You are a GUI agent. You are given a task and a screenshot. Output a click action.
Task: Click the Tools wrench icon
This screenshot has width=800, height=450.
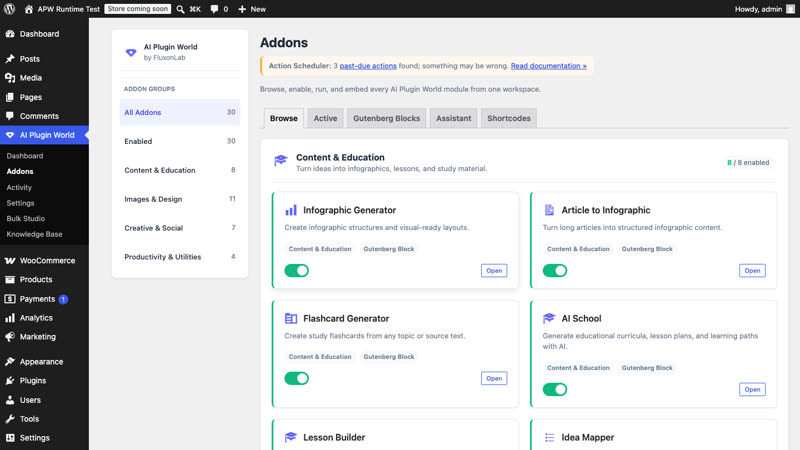(10, 419)
